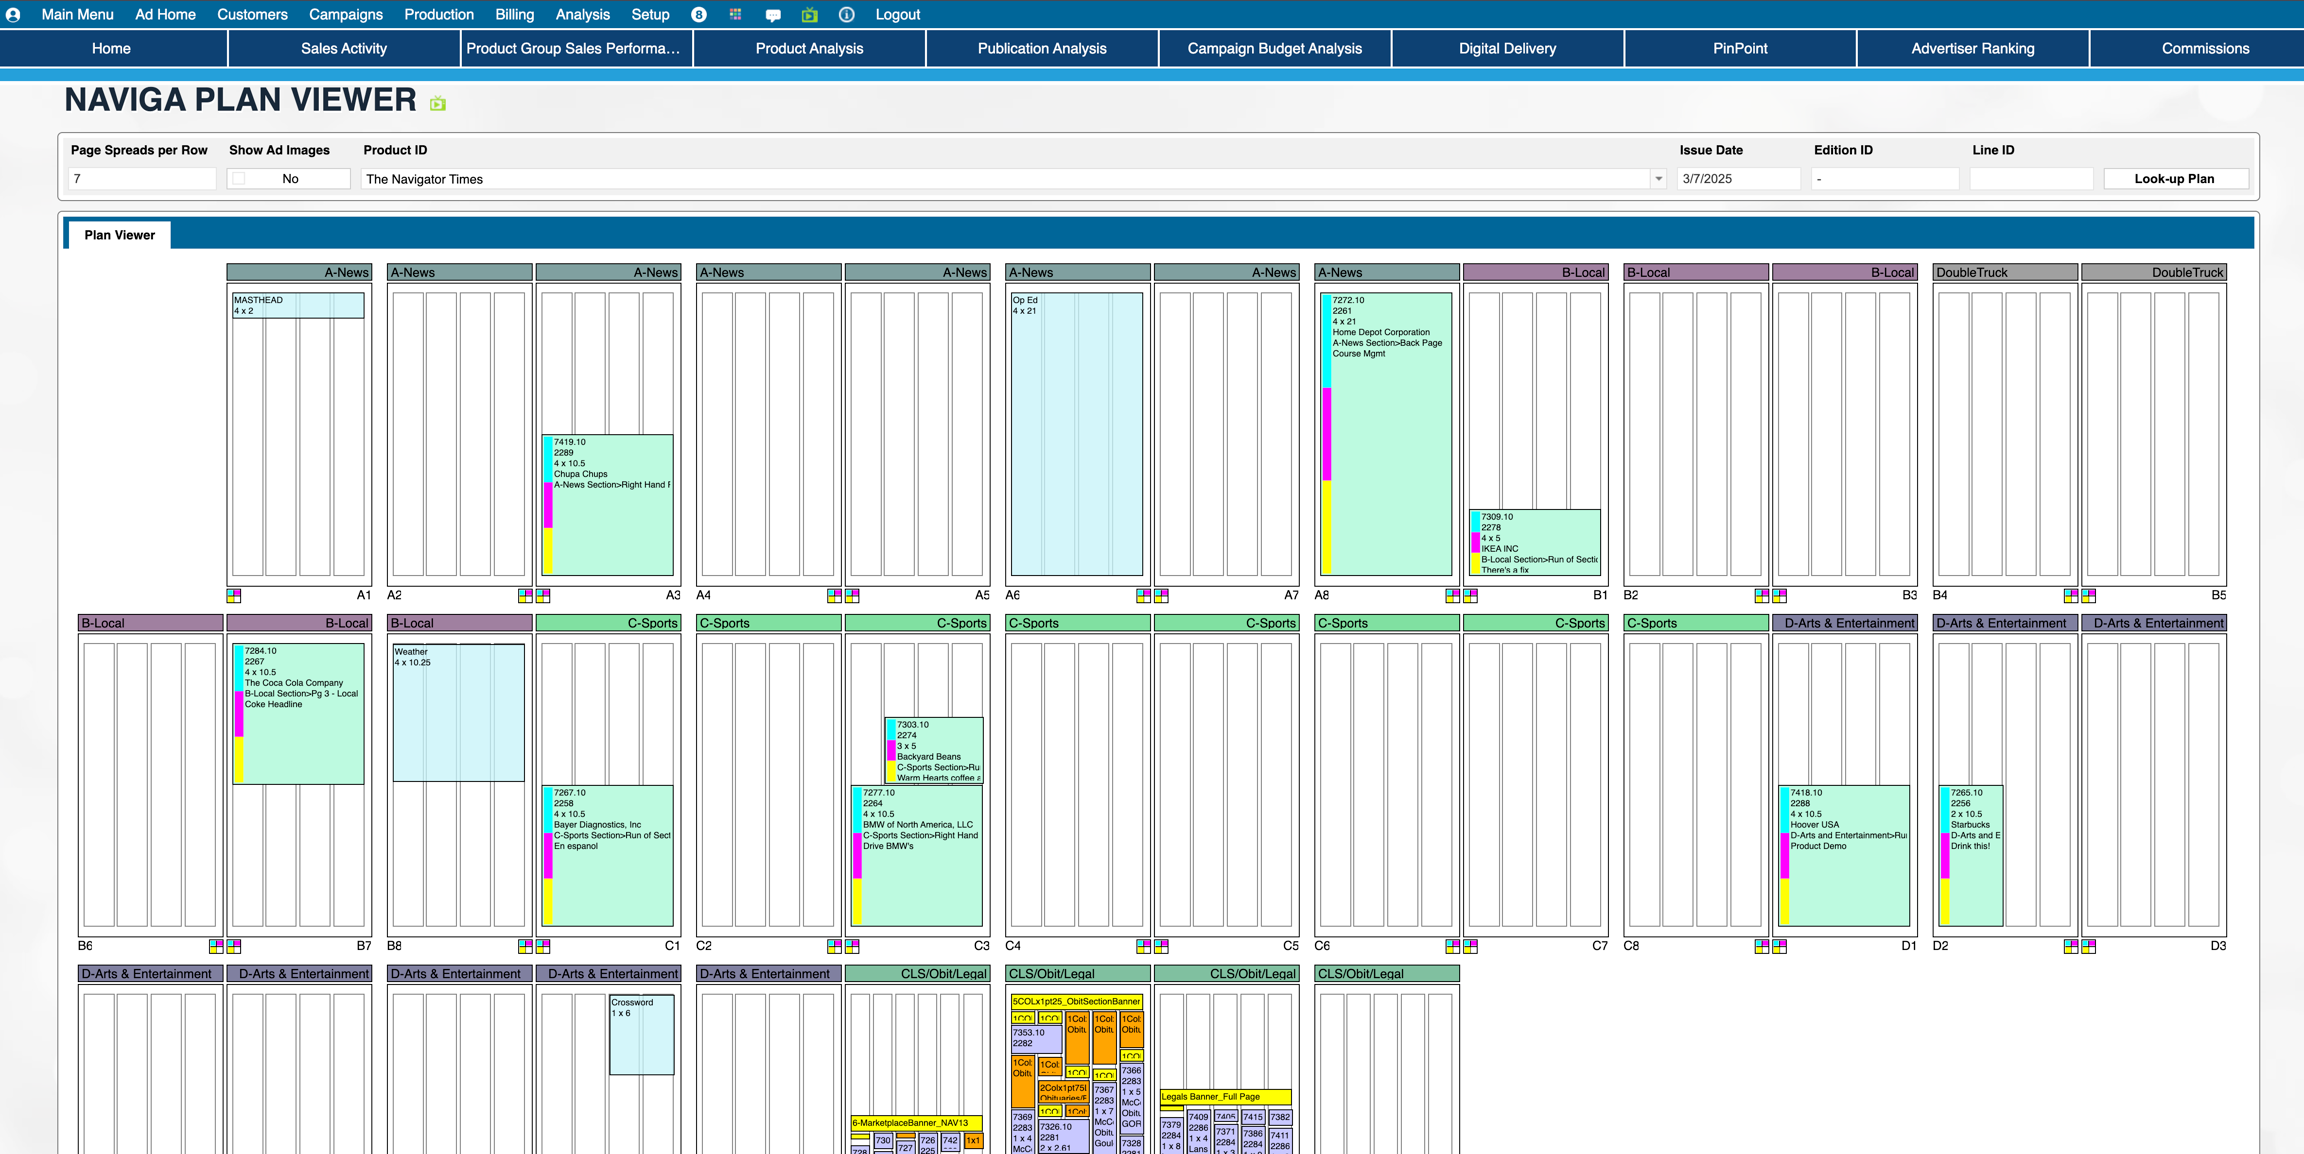Click the green TV icon in top menu
2304x1154 pixels.
[810, 15]
